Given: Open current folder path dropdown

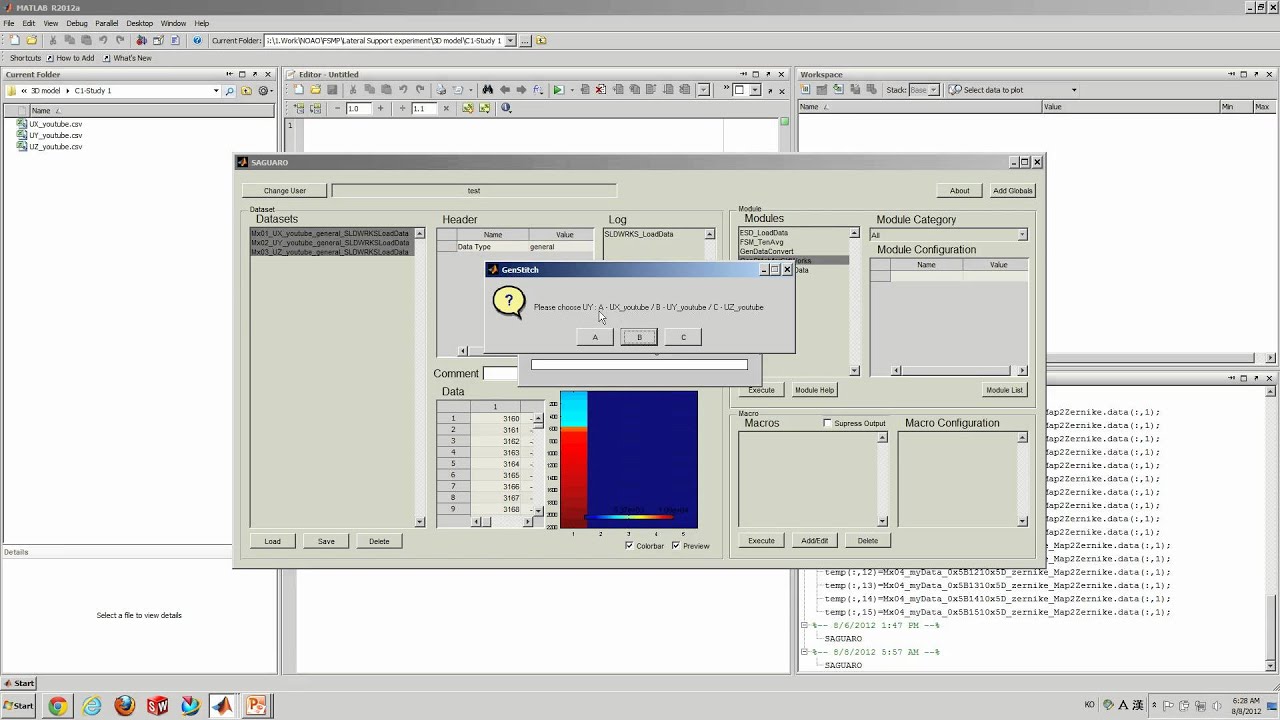Looking at the screenshot, I should (510, 41).
